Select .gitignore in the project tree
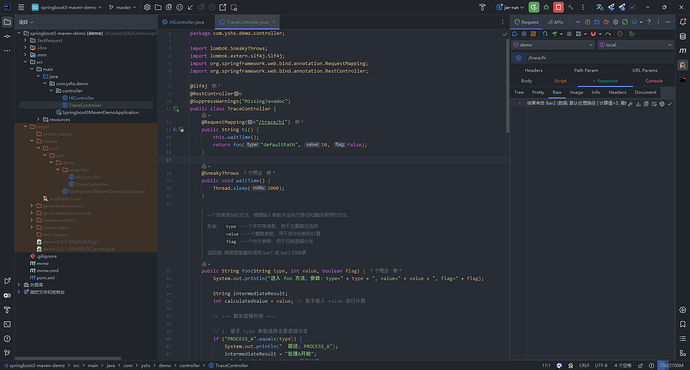Image resolution: width=690 pixels, height=370 pixels. pyautogui.click(x=46, y=256)
